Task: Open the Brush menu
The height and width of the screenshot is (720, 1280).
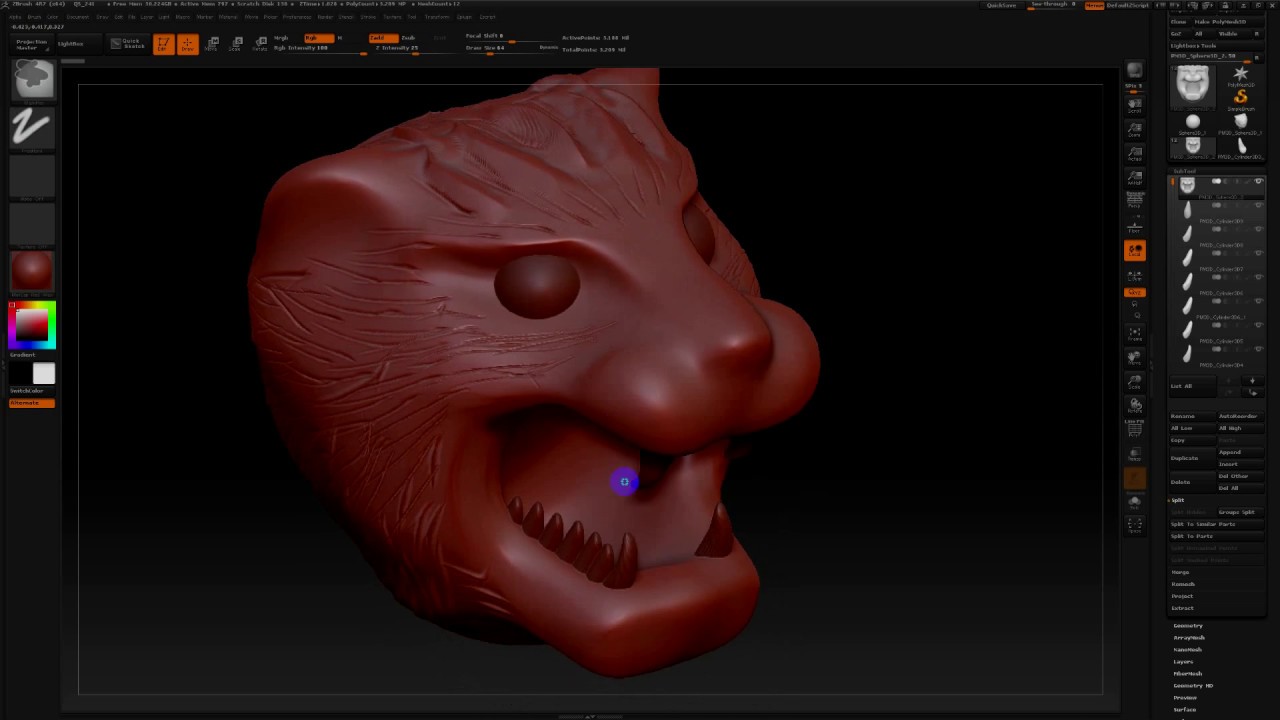Action: tap(34, 17)
